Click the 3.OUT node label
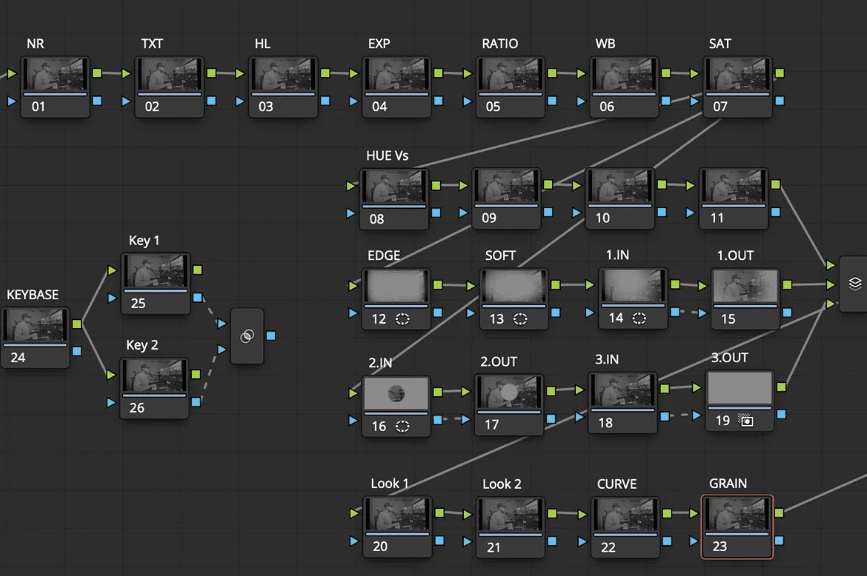Screen dimensions: 867x576 tap(729, 358)
